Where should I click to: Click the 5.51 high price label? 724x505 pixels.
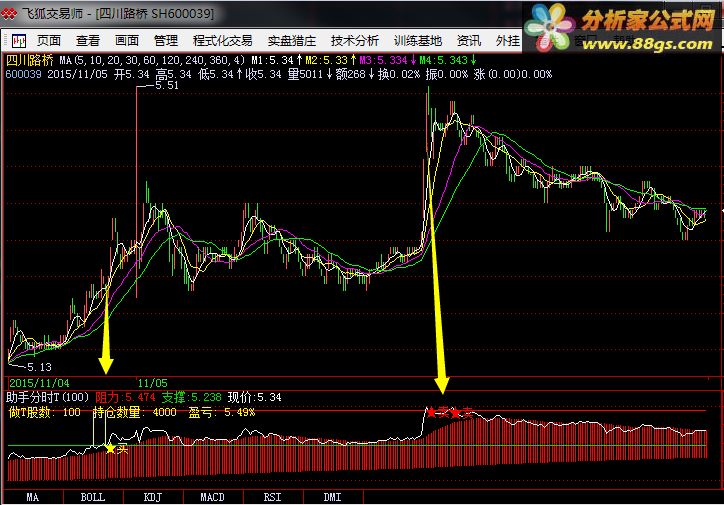[x=167, y=85]
